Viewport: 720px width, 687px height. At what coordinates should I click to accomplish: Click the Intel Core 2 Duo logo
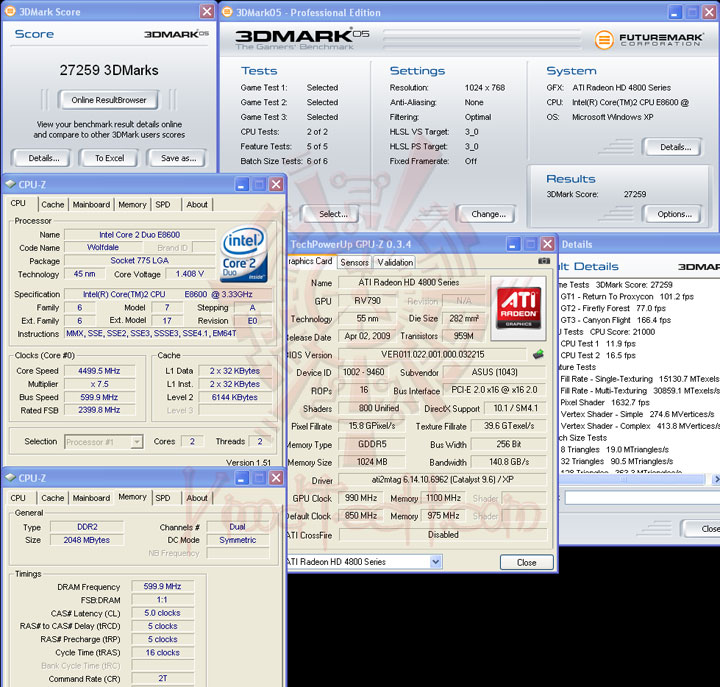tap(243, 253)
